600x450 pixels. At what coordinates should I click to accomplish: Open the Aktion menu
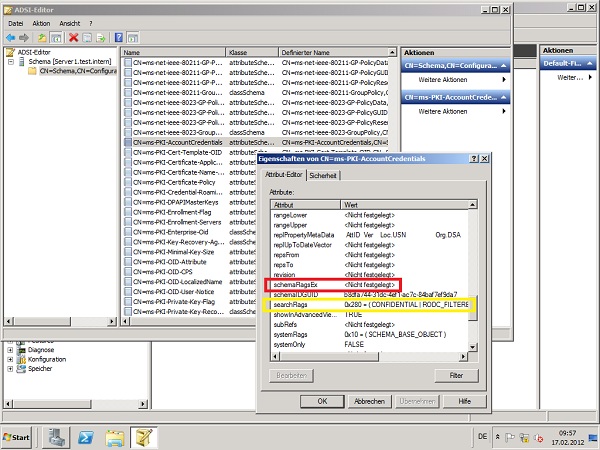click(41, 23)
